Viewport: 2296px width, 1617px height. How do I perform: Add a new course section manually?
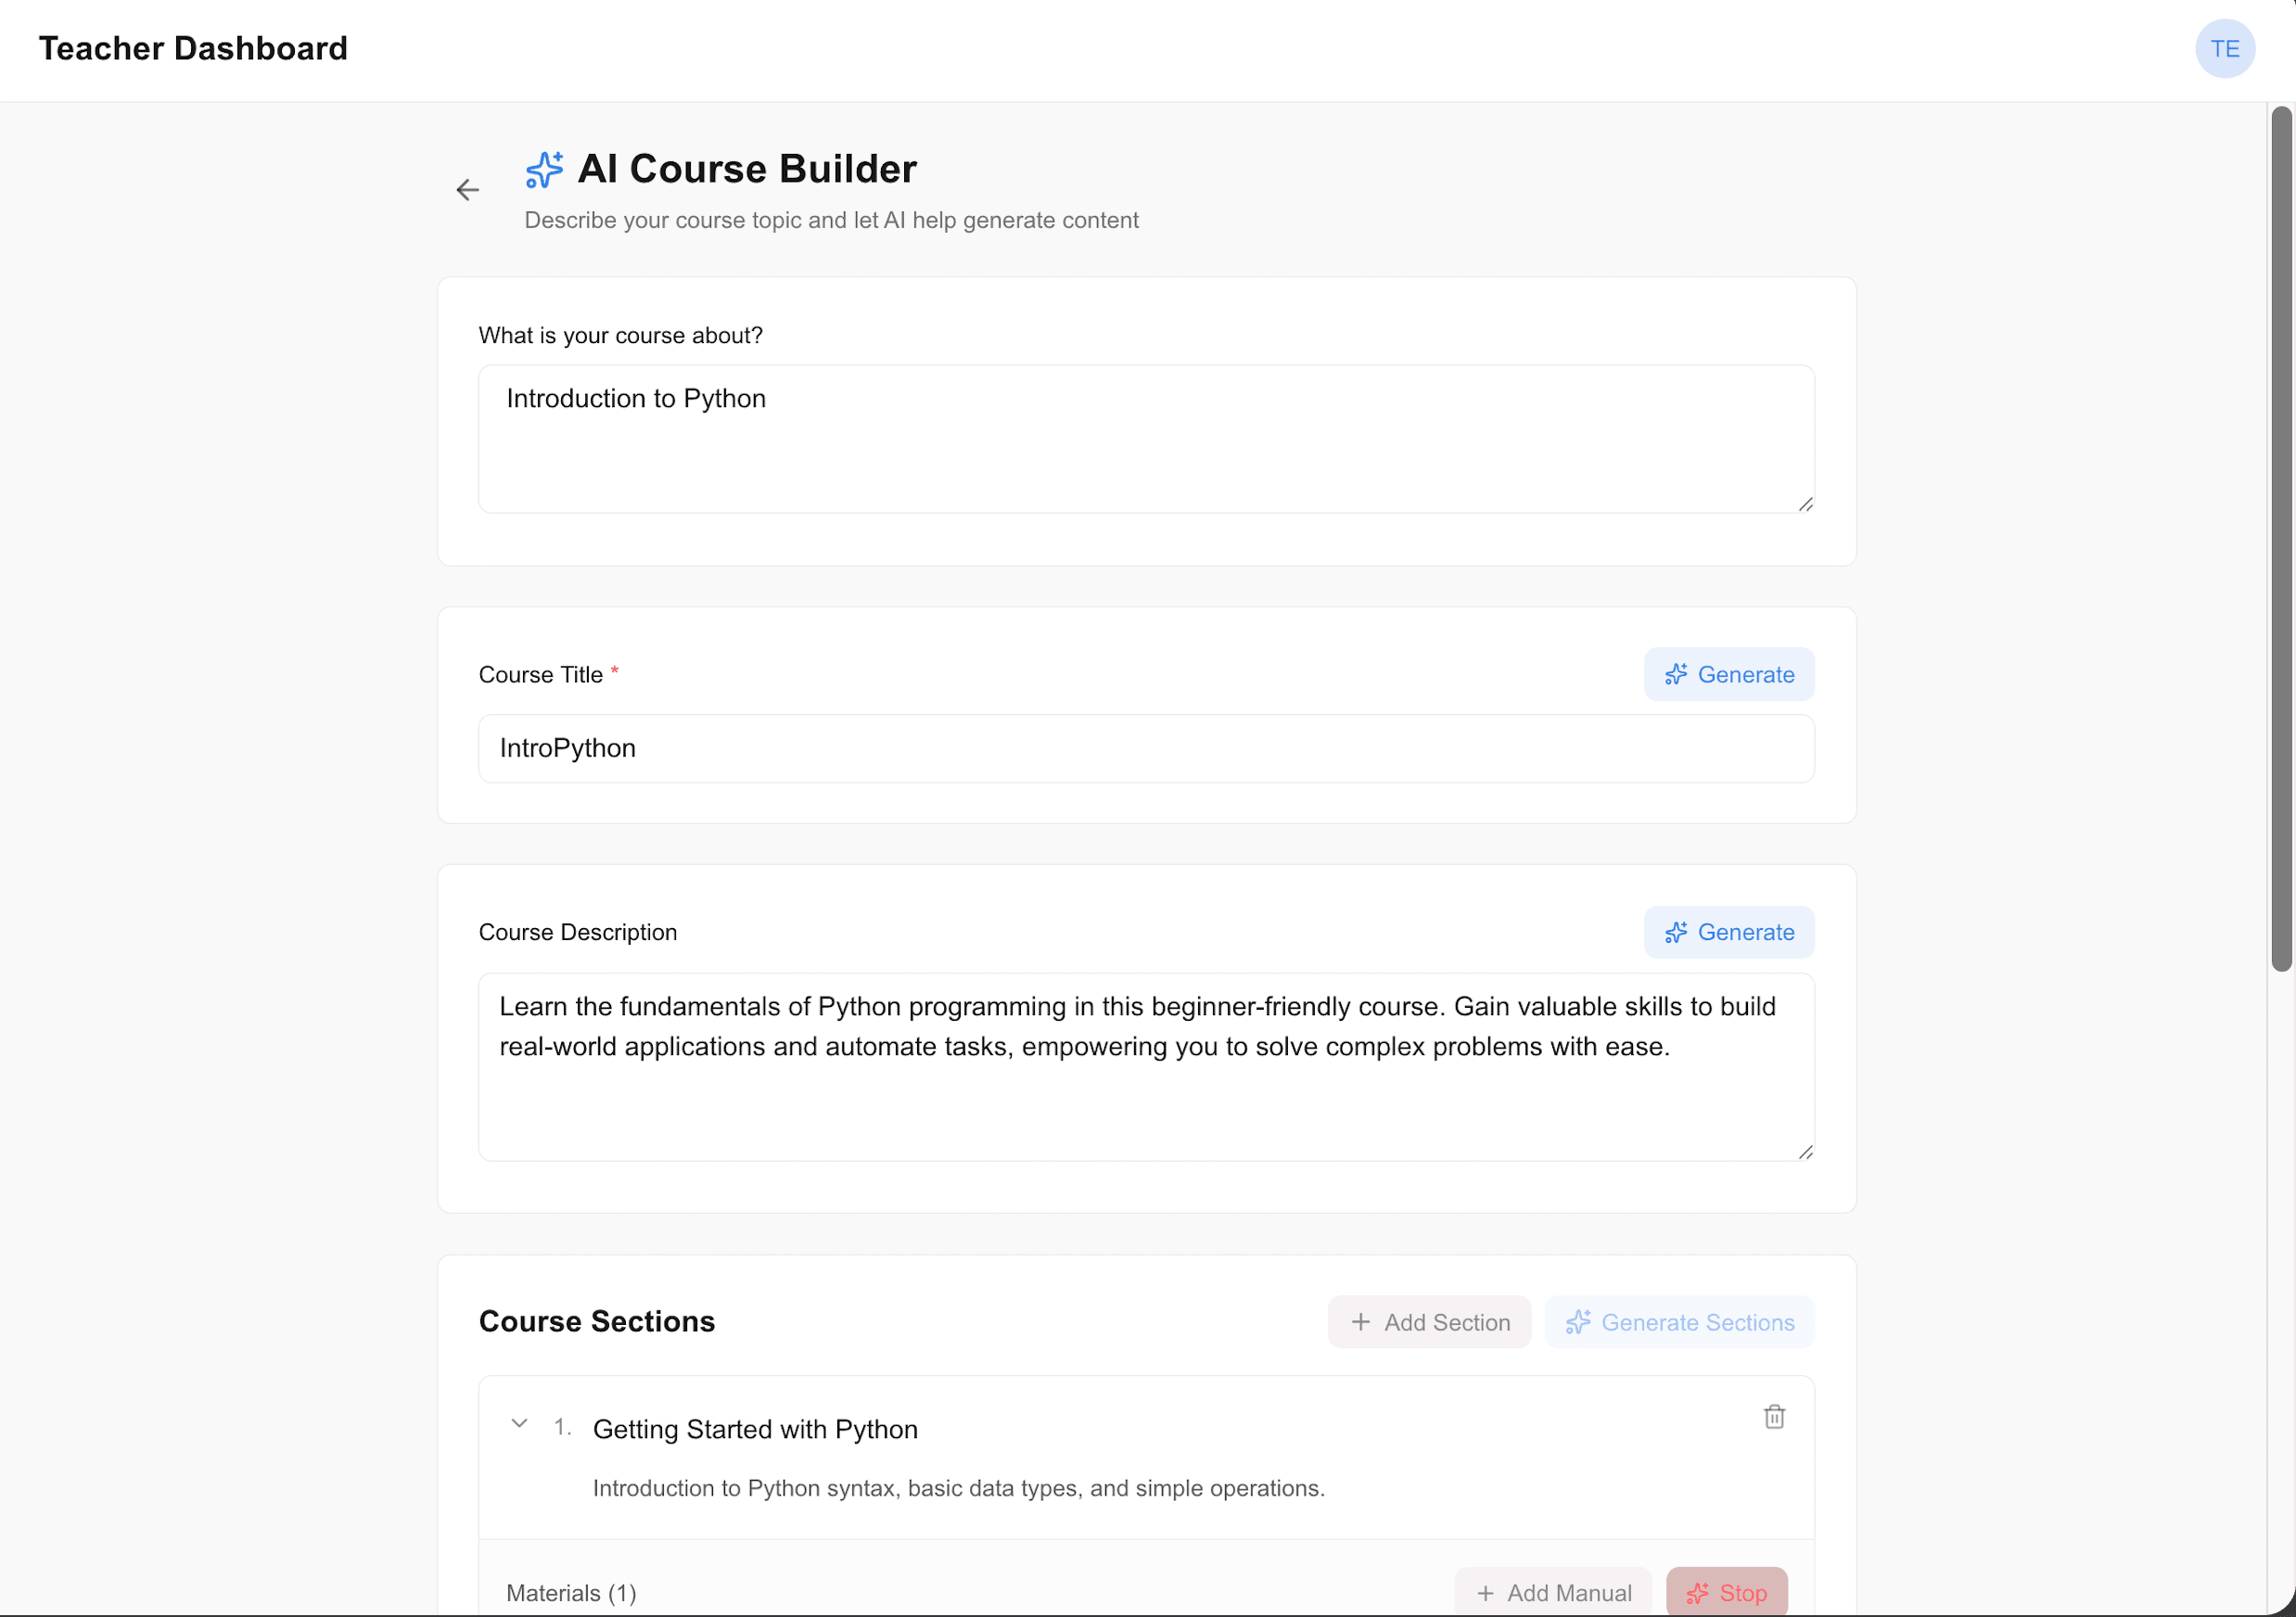pyautogui.click(x=1429, y=1321)
